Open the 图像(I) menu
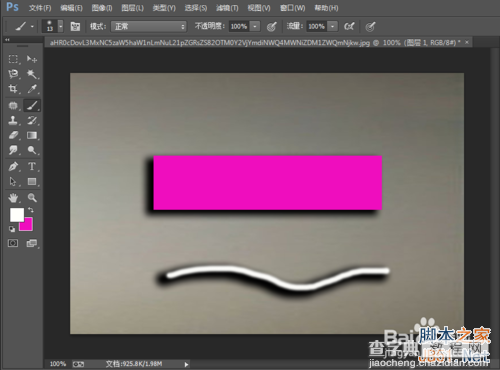The width and height of the screenshot is (500, 370). click(x=102, y=8)
